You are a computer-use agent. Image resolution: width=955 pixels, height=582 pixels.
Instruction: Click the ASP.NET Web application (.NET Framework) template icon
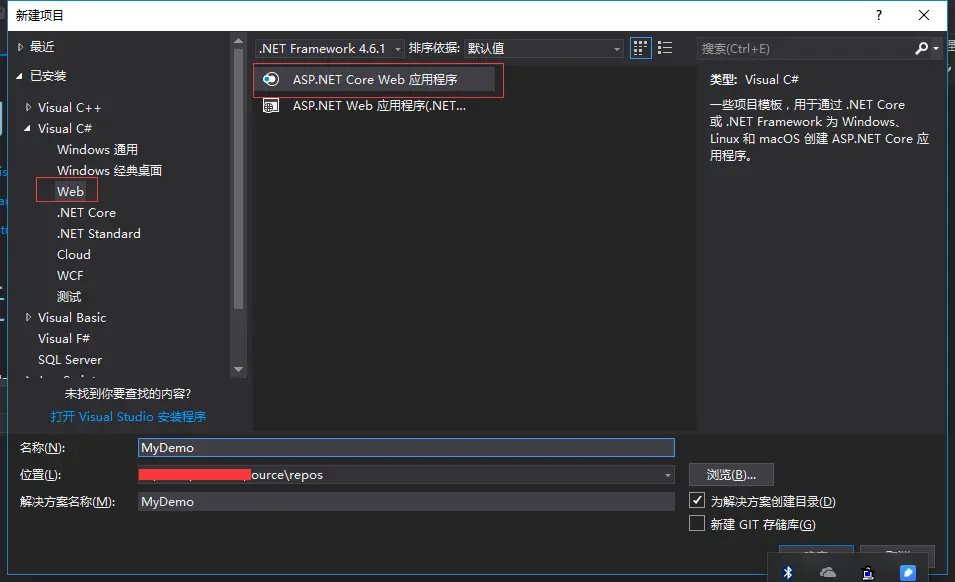tap(270, 106)
